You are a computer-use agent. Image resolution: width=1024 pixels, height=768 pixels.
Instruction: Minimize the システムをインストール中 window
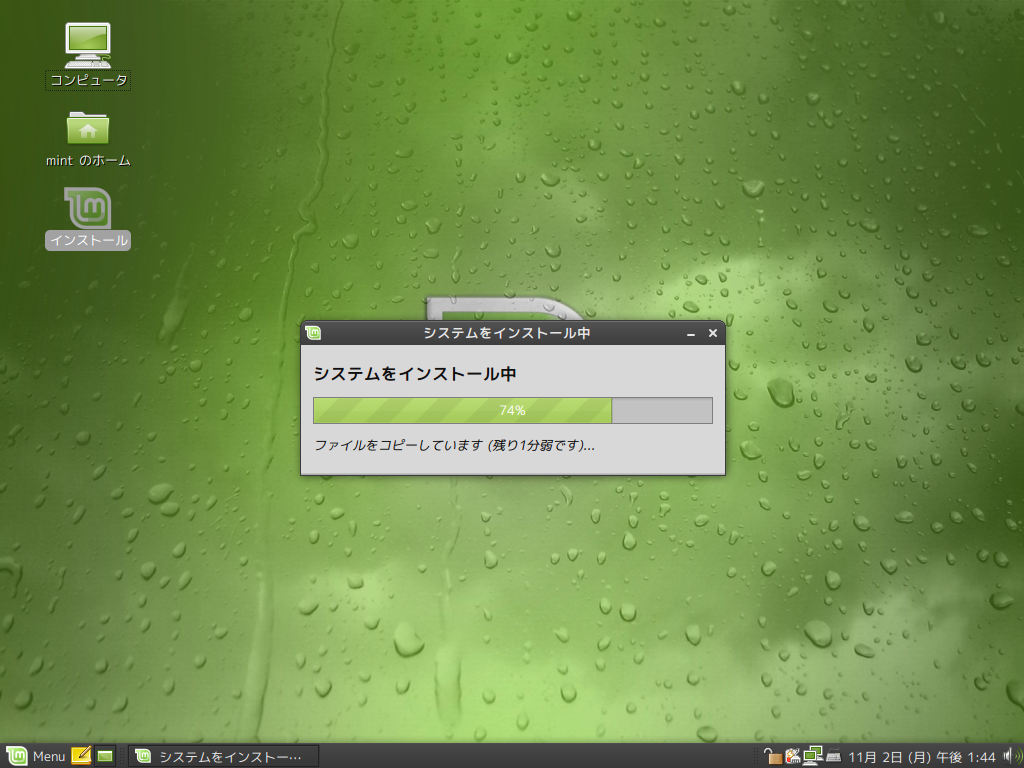(691, 334)
